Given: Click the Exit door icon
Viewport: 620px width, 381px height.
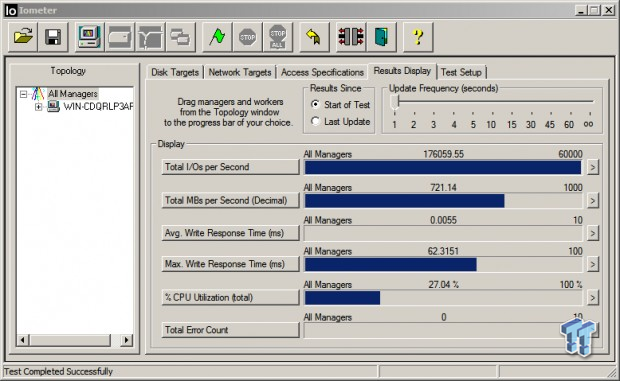Looking at the screenshot, I should (x=381, y=37).
